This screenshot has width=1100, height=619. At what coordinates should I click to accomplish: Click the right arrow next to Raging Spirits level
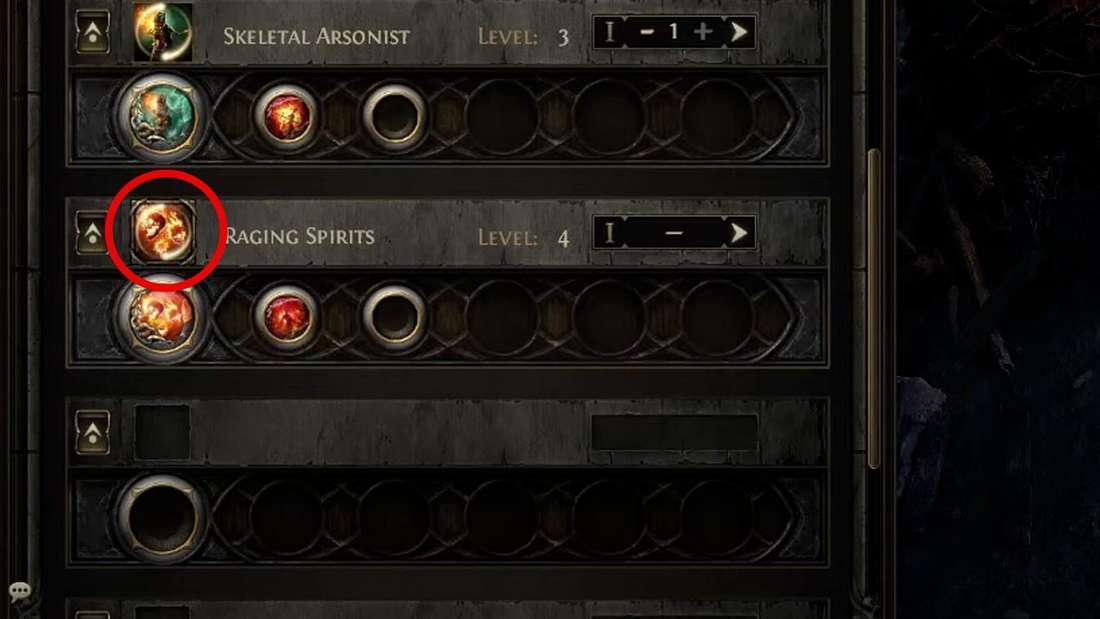coord(738,233)
